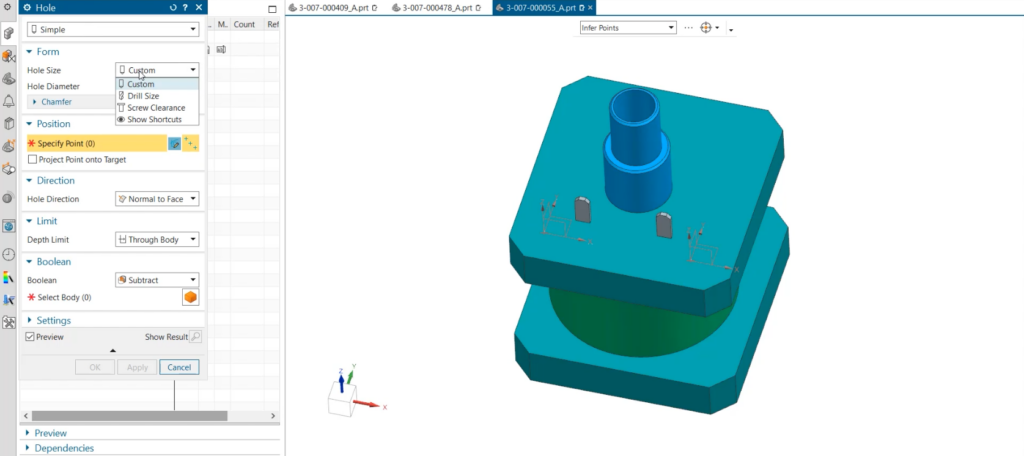Screen dimensions: 1024x456
Task: Click Show Result magnifier icon
Action: 195,337
